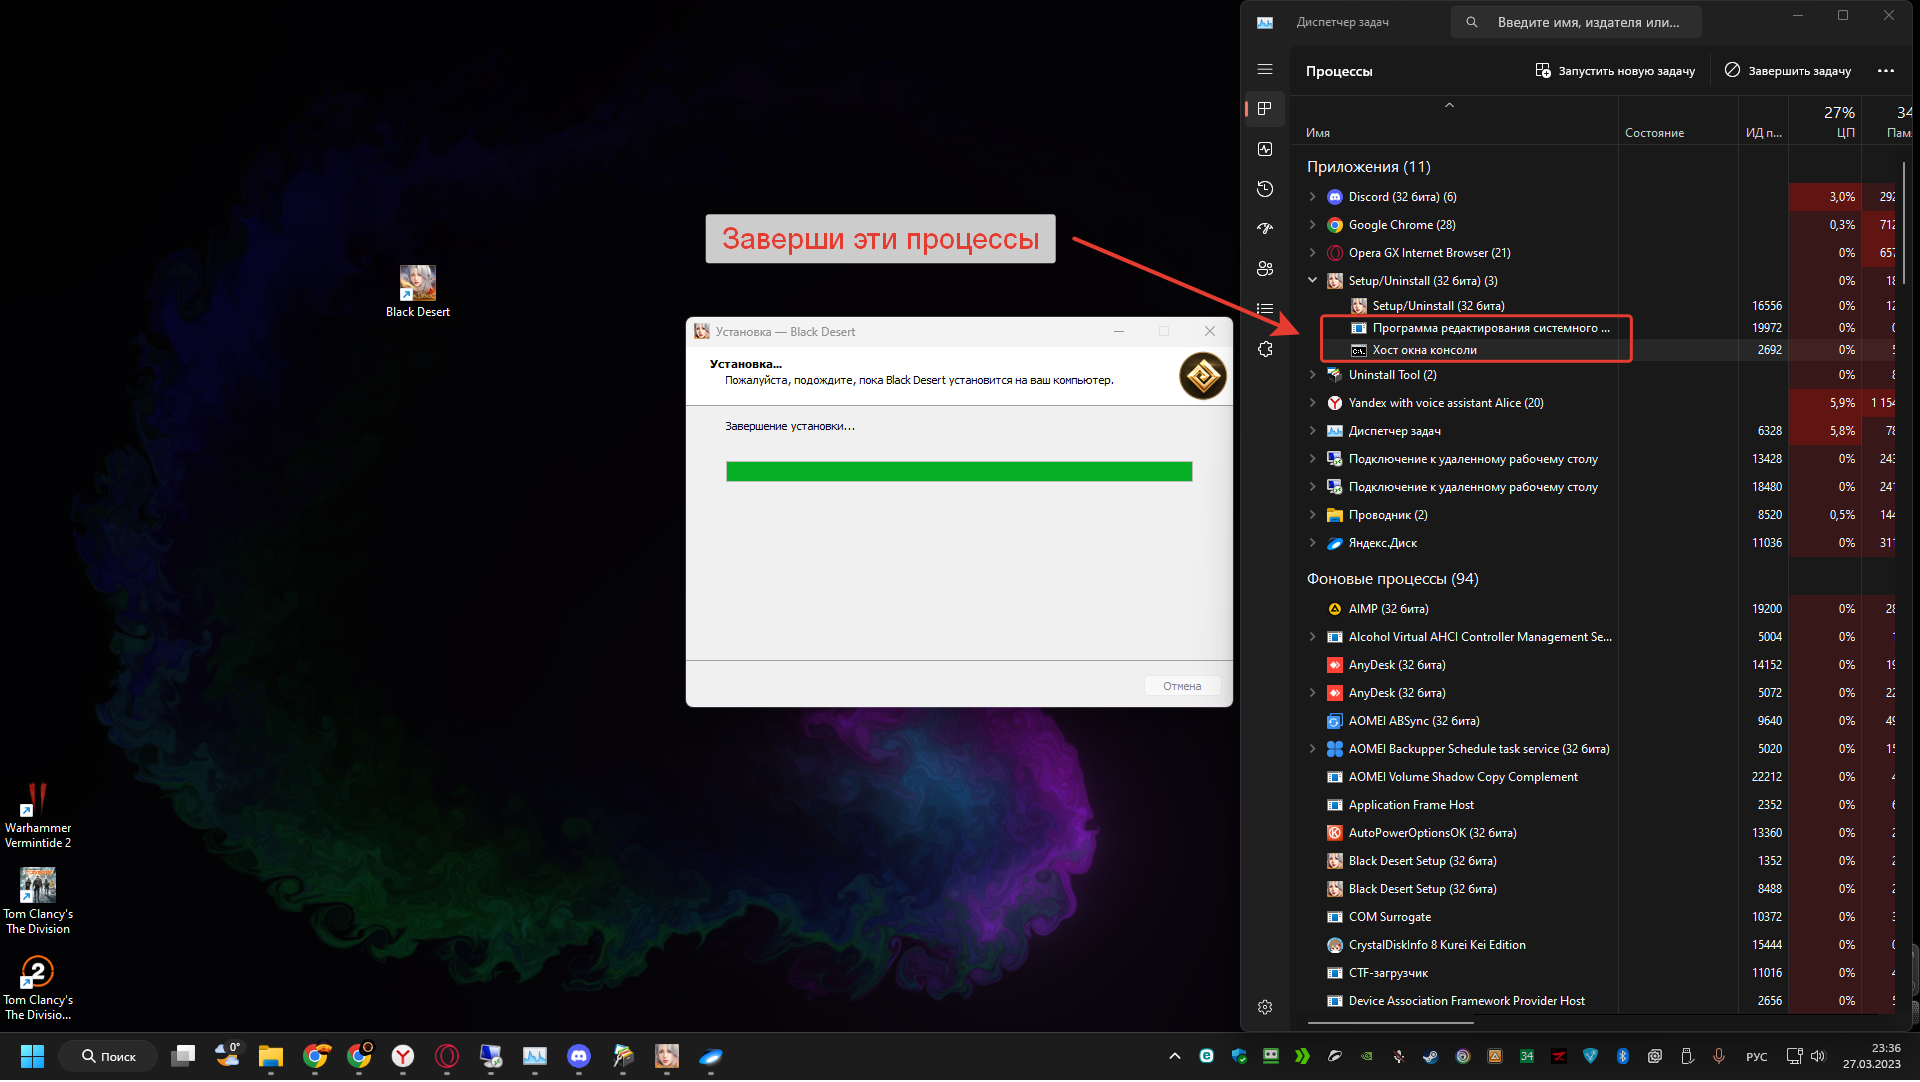
Task: Collapse Setup/Uninstall (32 бита) (3) group
Action: pyautogui.click(x=1313, y=281)
